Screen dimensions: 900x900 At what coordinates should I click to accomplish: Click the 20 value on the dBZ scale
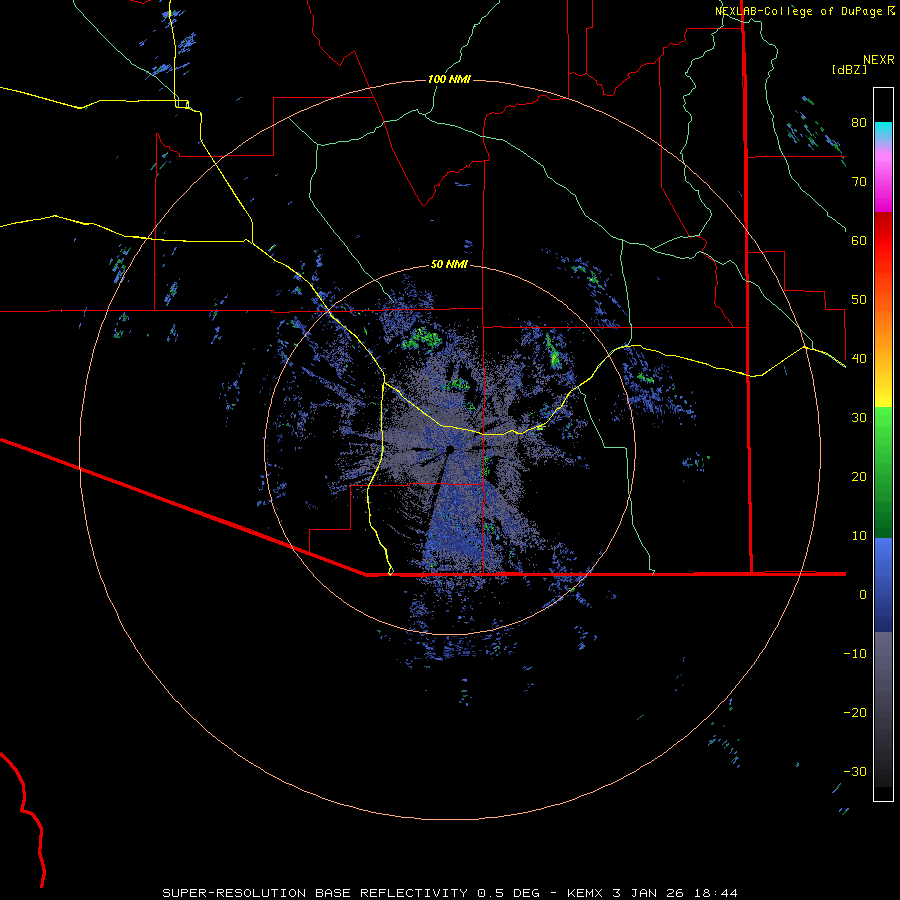859,477
